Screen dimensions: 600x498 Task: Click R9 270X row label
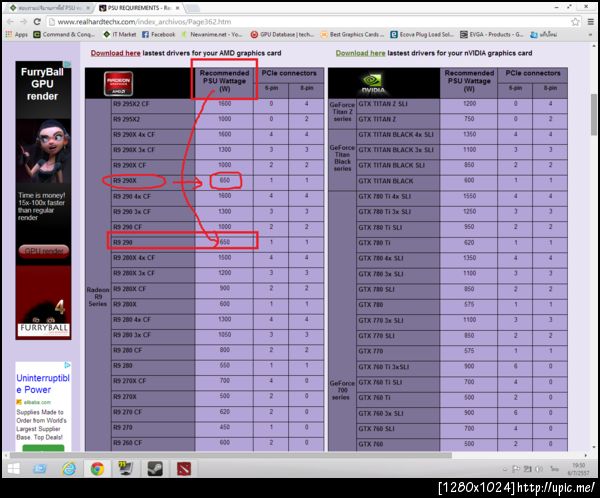click(125, 397)
